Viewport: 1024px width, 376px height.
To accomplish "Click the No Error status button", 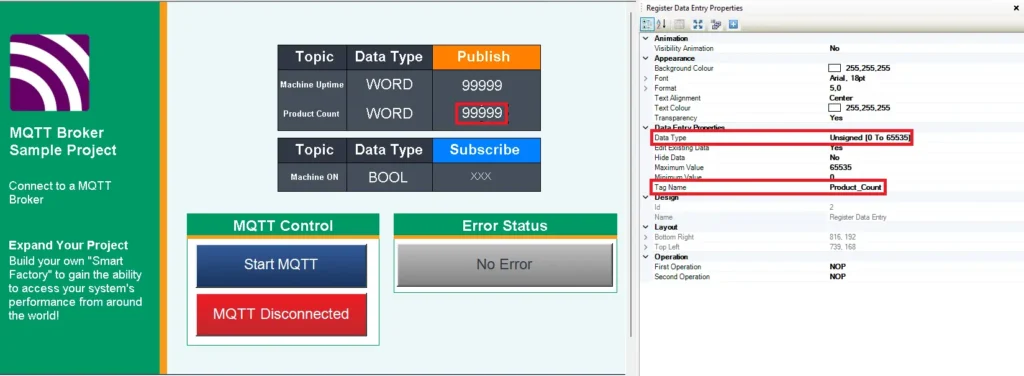I will [x=504, y=265].
